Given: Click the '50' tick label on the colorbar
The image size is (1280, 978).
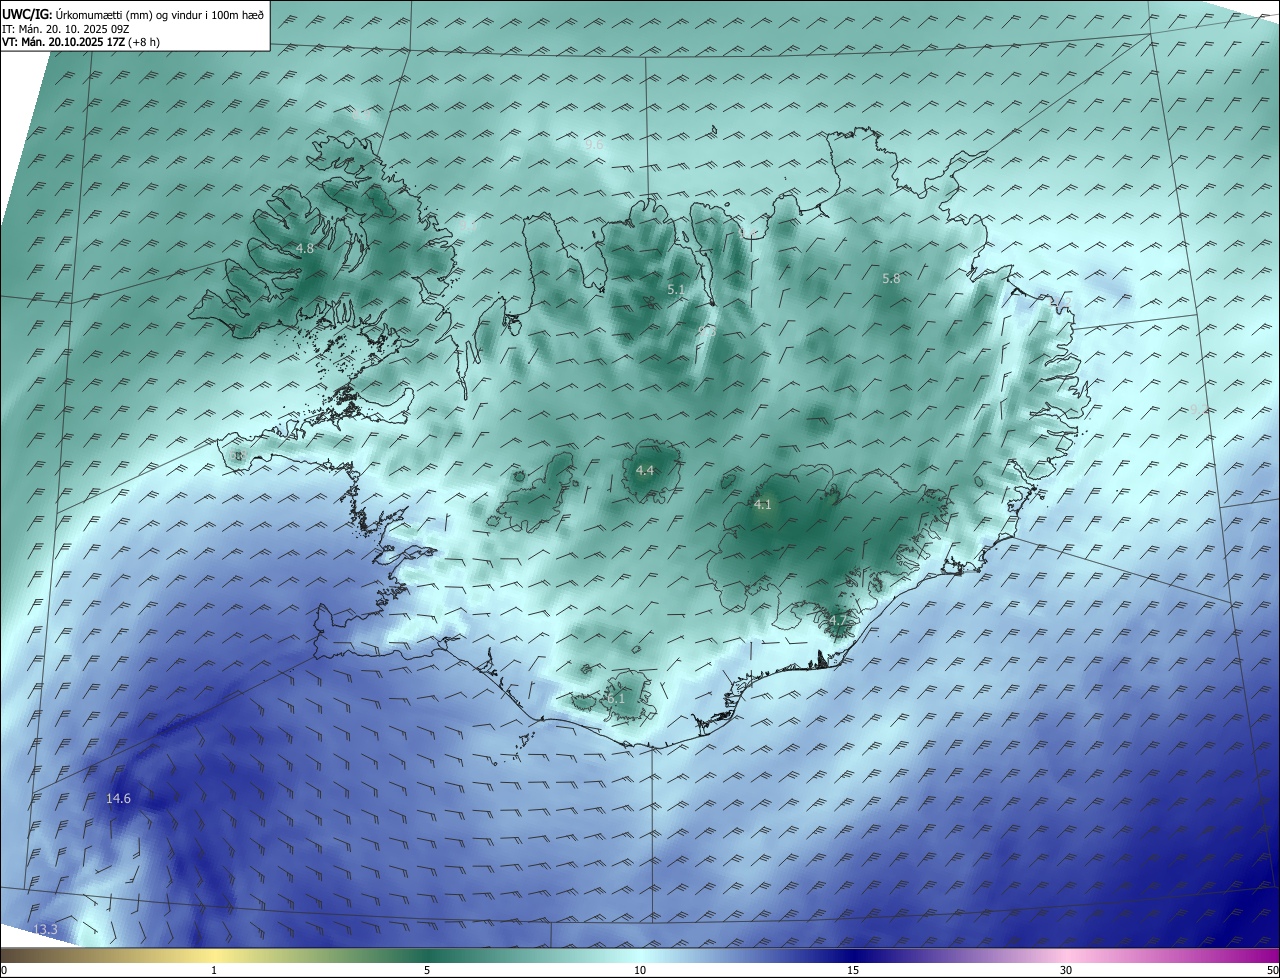Looking at the screenshot, I should click(1272, 970).
